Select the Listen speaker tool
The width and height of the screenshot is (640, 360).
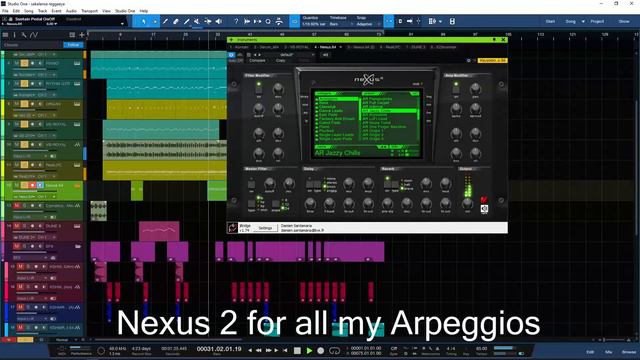coord(219,21)
